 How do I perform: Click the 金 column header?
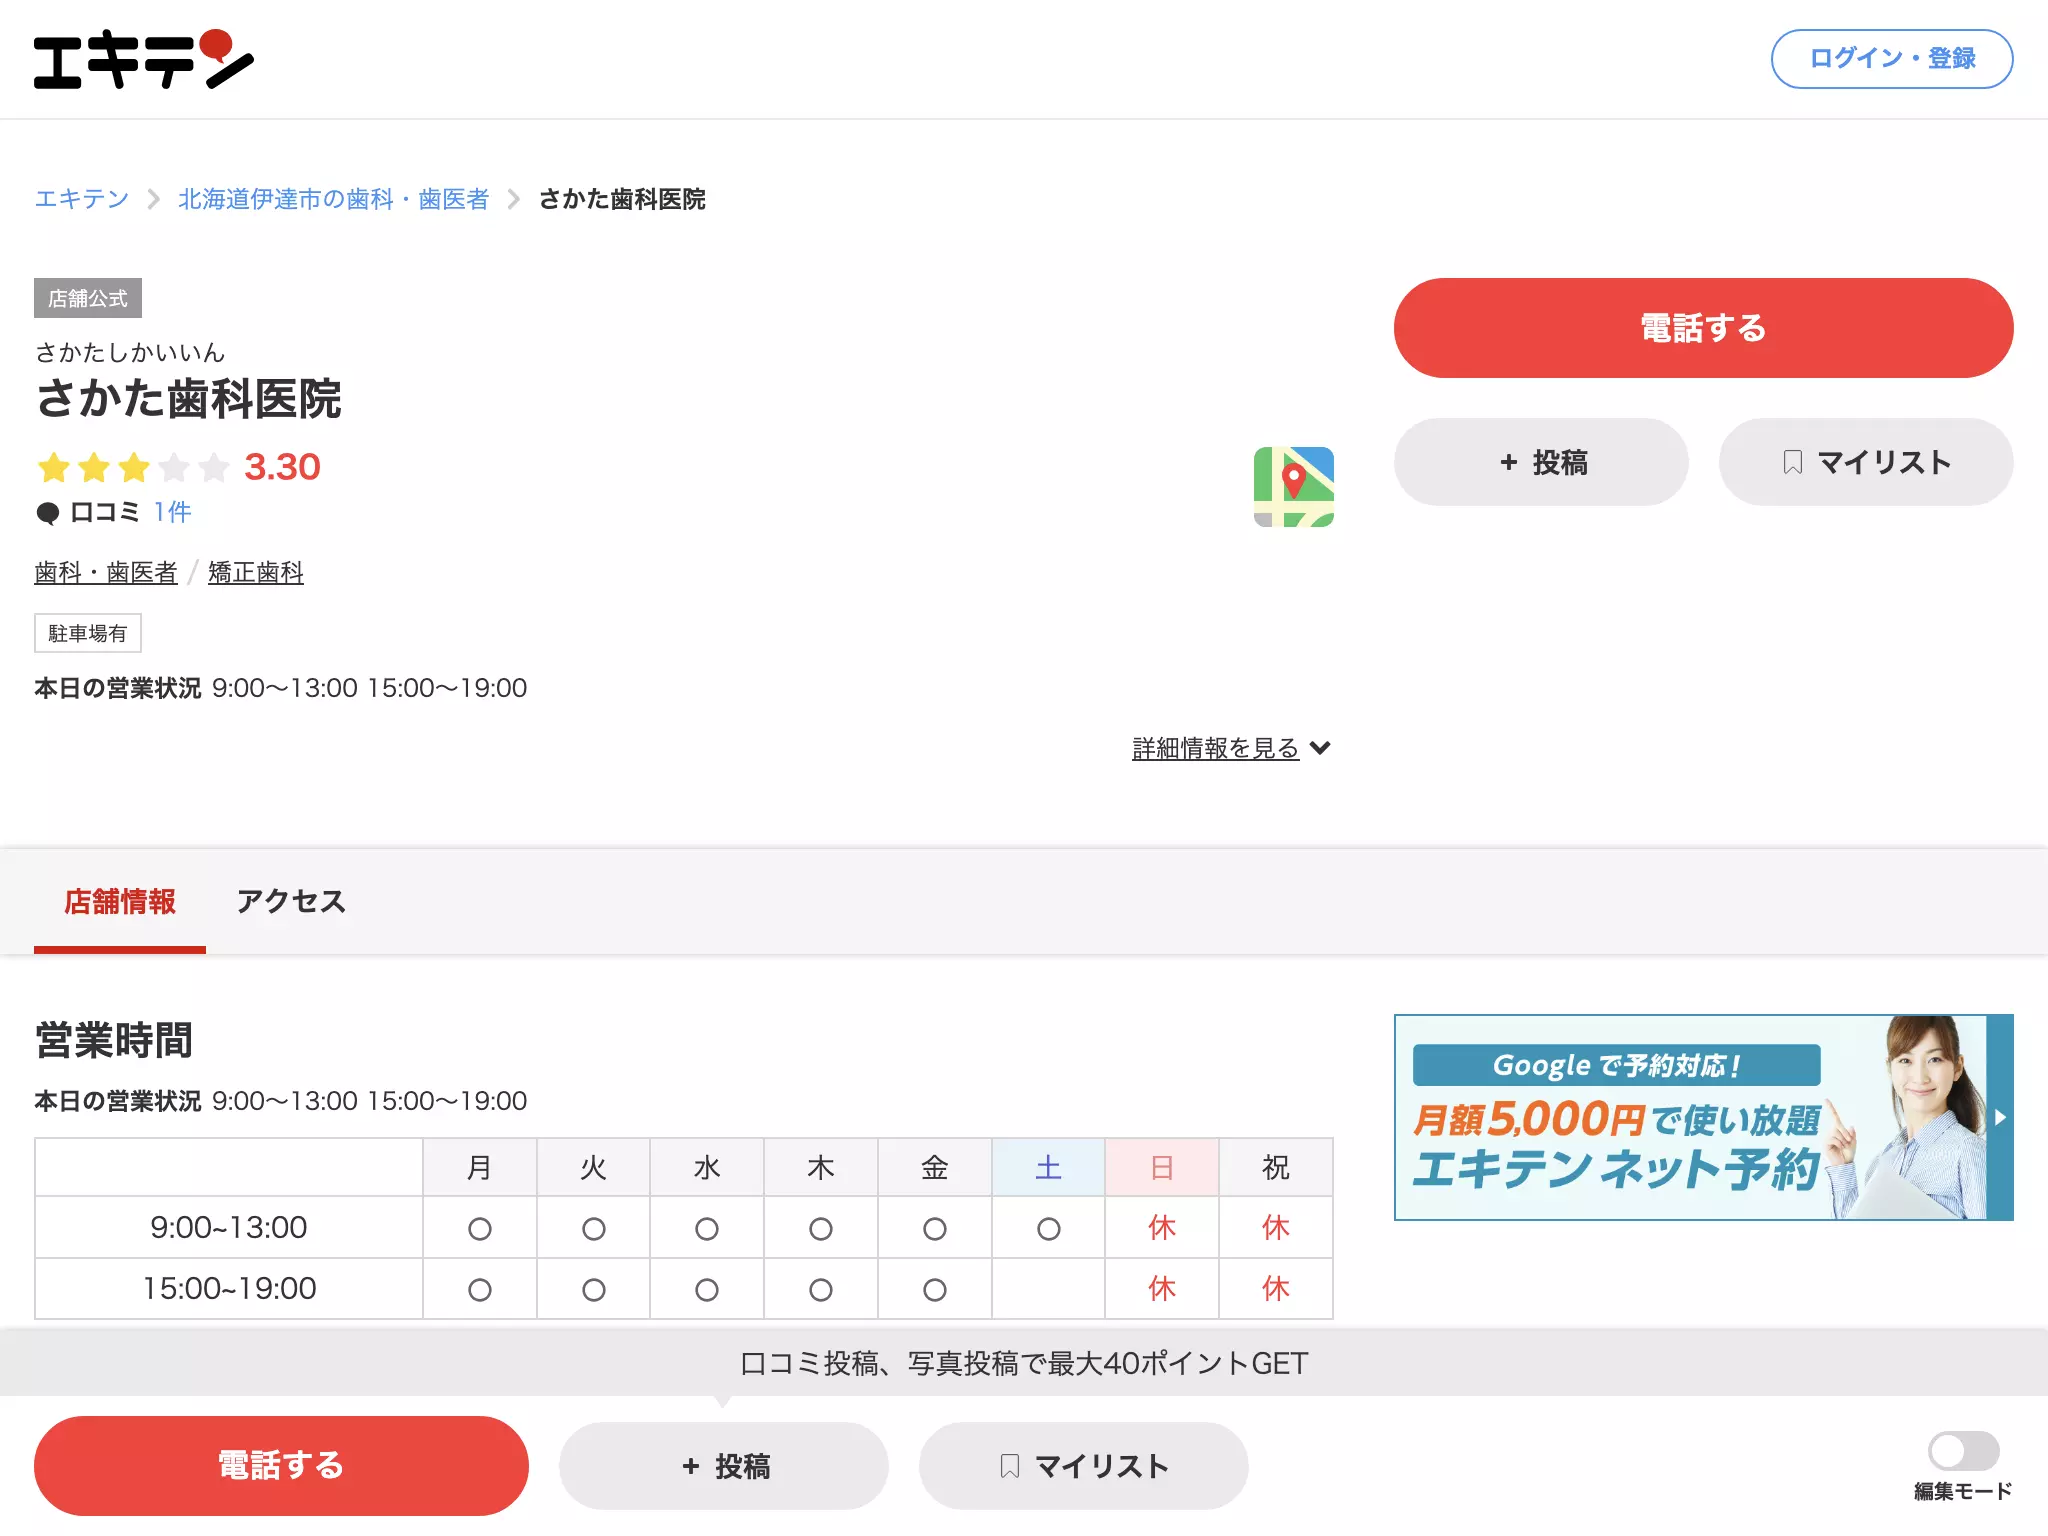pos(935,1167)
